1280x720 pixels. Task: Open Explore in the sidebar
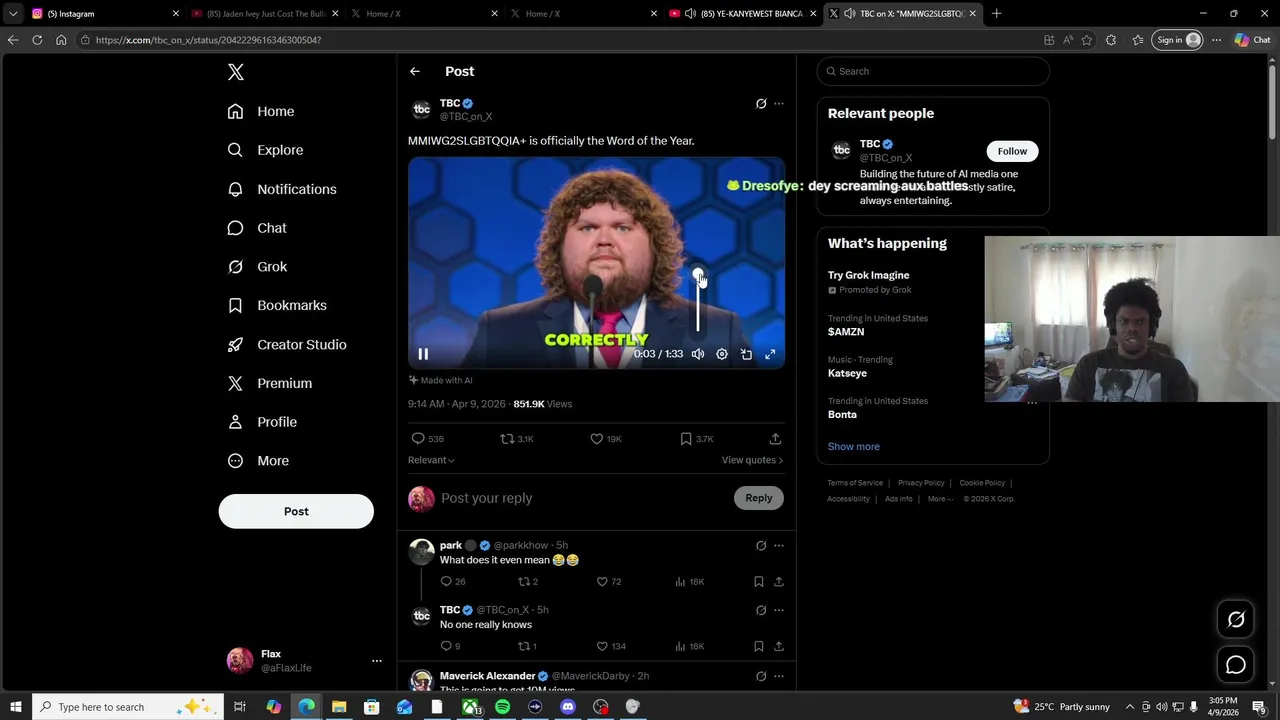pos(265,150)
